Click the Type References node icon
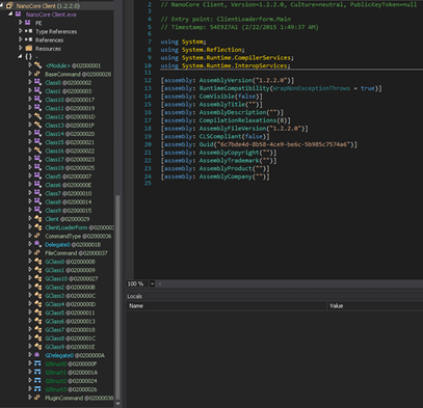The width and height of the screenshot is (423, 408). point(29,31)
